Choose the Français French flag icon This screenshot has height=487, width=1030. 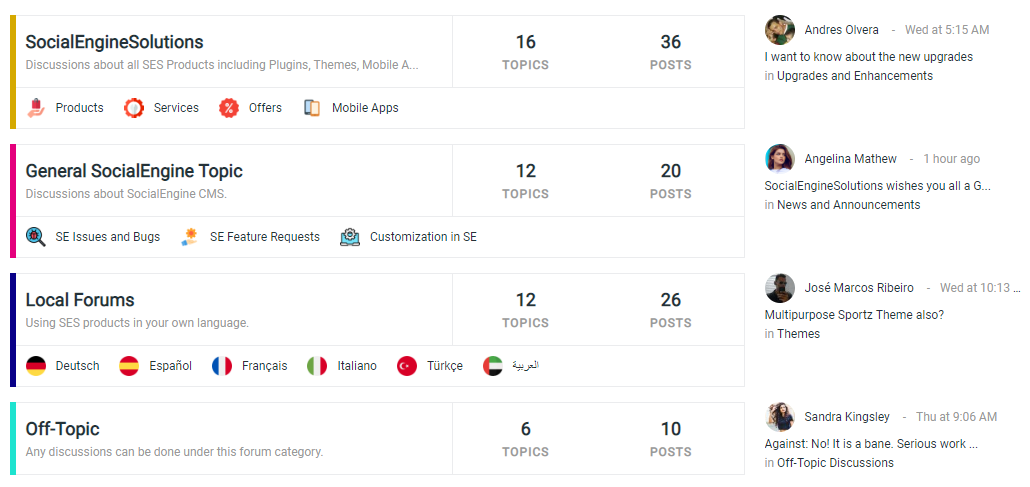[x=222, y=366]
